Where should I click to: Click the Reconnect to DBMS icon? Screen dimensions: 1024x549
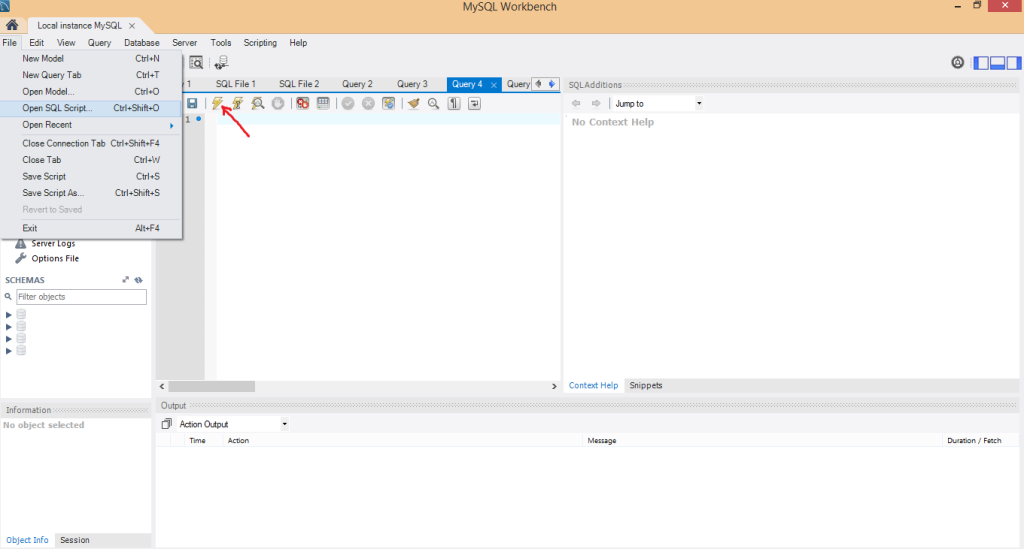tap(221, 63)
